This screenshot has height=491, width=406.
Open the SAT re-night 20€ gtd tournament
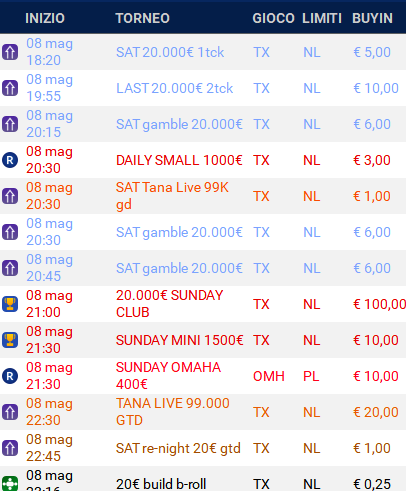point(178,448)
